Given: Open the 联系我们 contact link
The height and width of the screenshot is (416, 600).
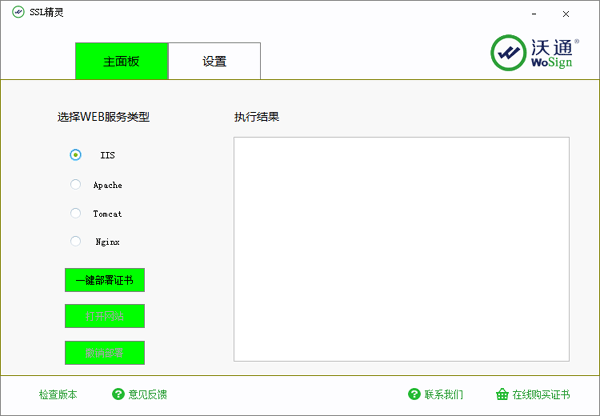Looking at the screenshot, I should 444,394.
